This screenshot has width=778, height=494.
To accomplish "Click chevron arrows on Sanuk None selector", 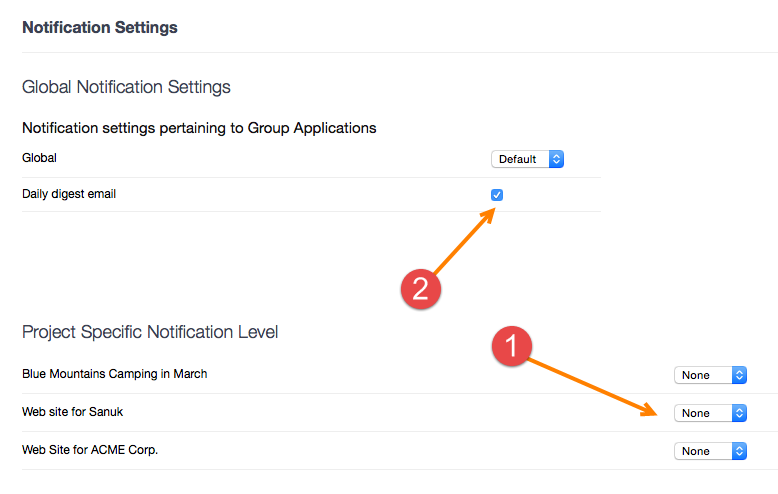I will pyautogui.click(x=739, y=413).
